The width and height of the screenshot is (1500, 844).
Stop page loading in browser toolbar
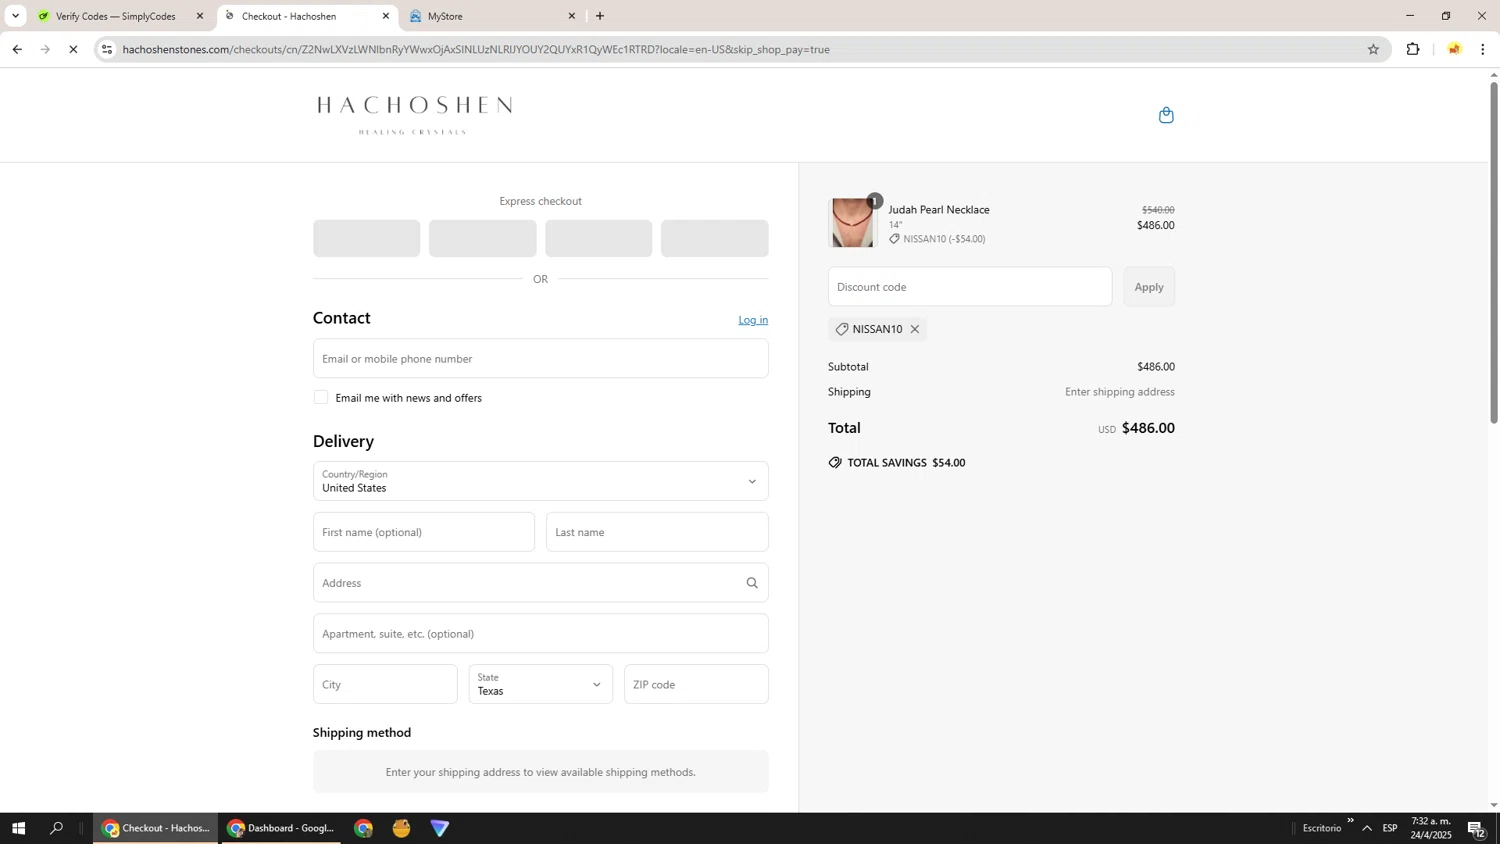pos(73,49)
